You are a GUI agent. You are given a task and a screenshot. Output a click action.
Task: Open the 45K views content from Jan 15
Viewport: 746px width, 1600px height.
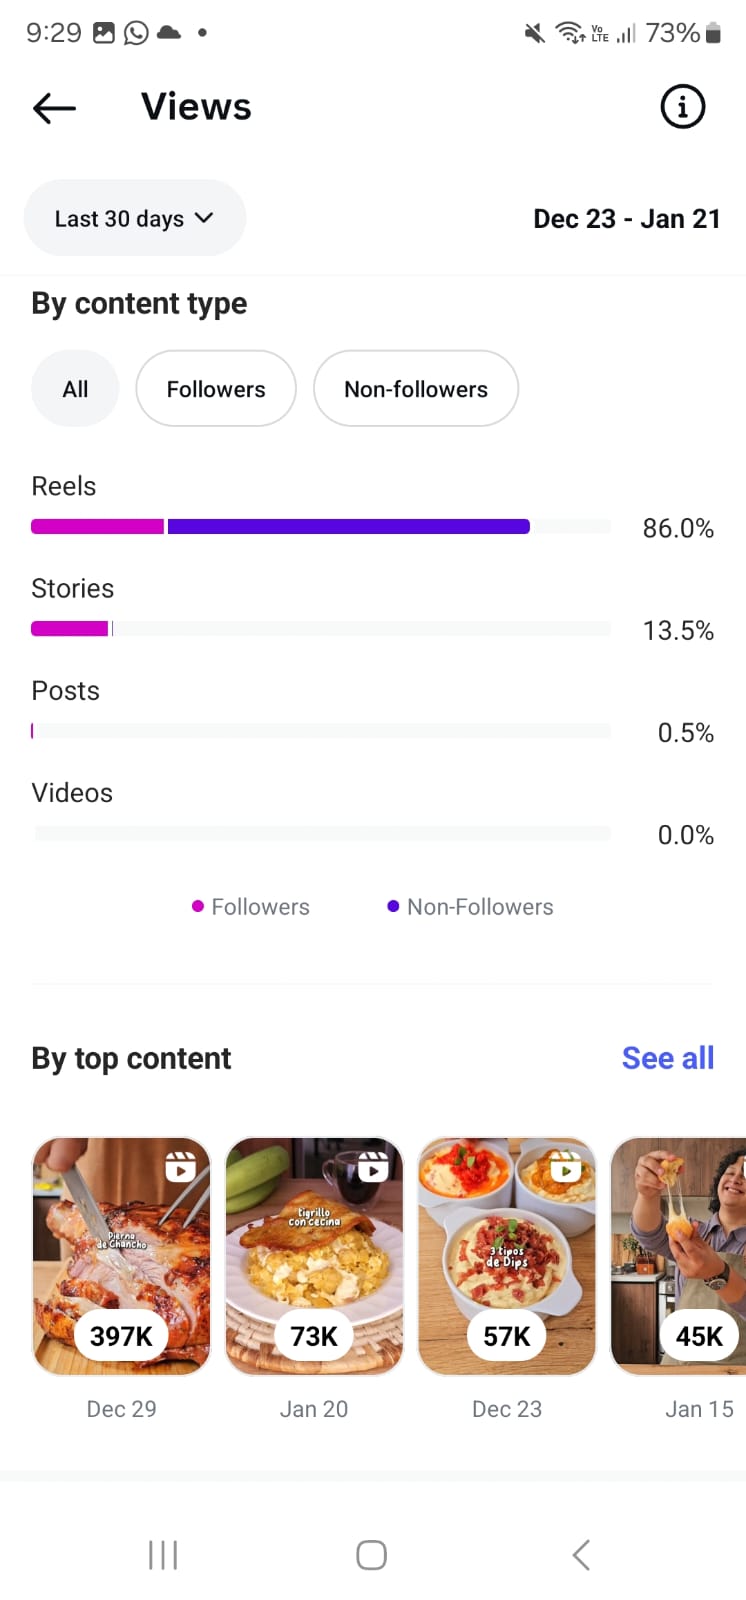pyautogui.click(x=680, y=1256)
